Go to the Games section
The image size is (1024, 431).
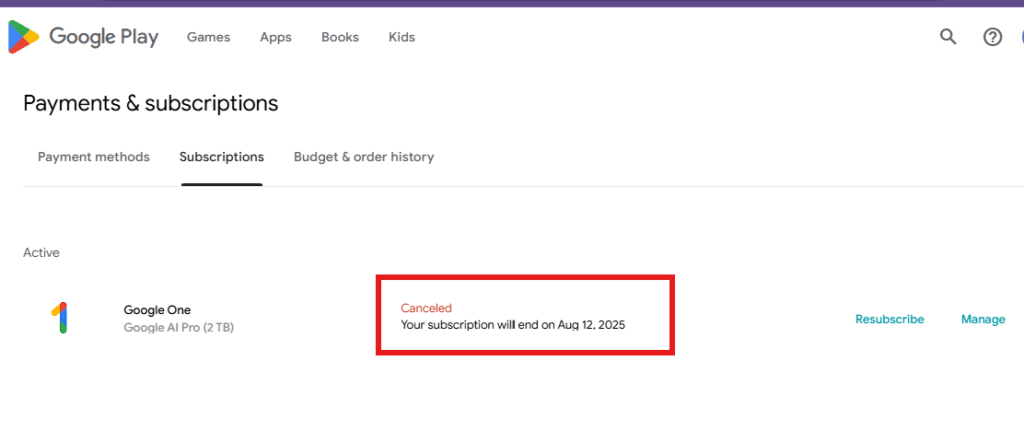click(x=208, y=37)
